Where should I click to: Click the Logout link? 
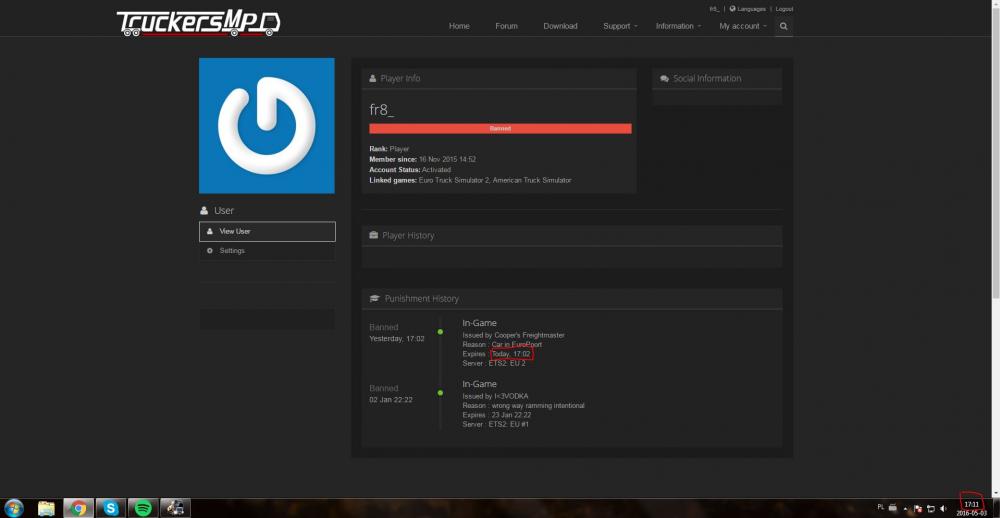[783, 8]
